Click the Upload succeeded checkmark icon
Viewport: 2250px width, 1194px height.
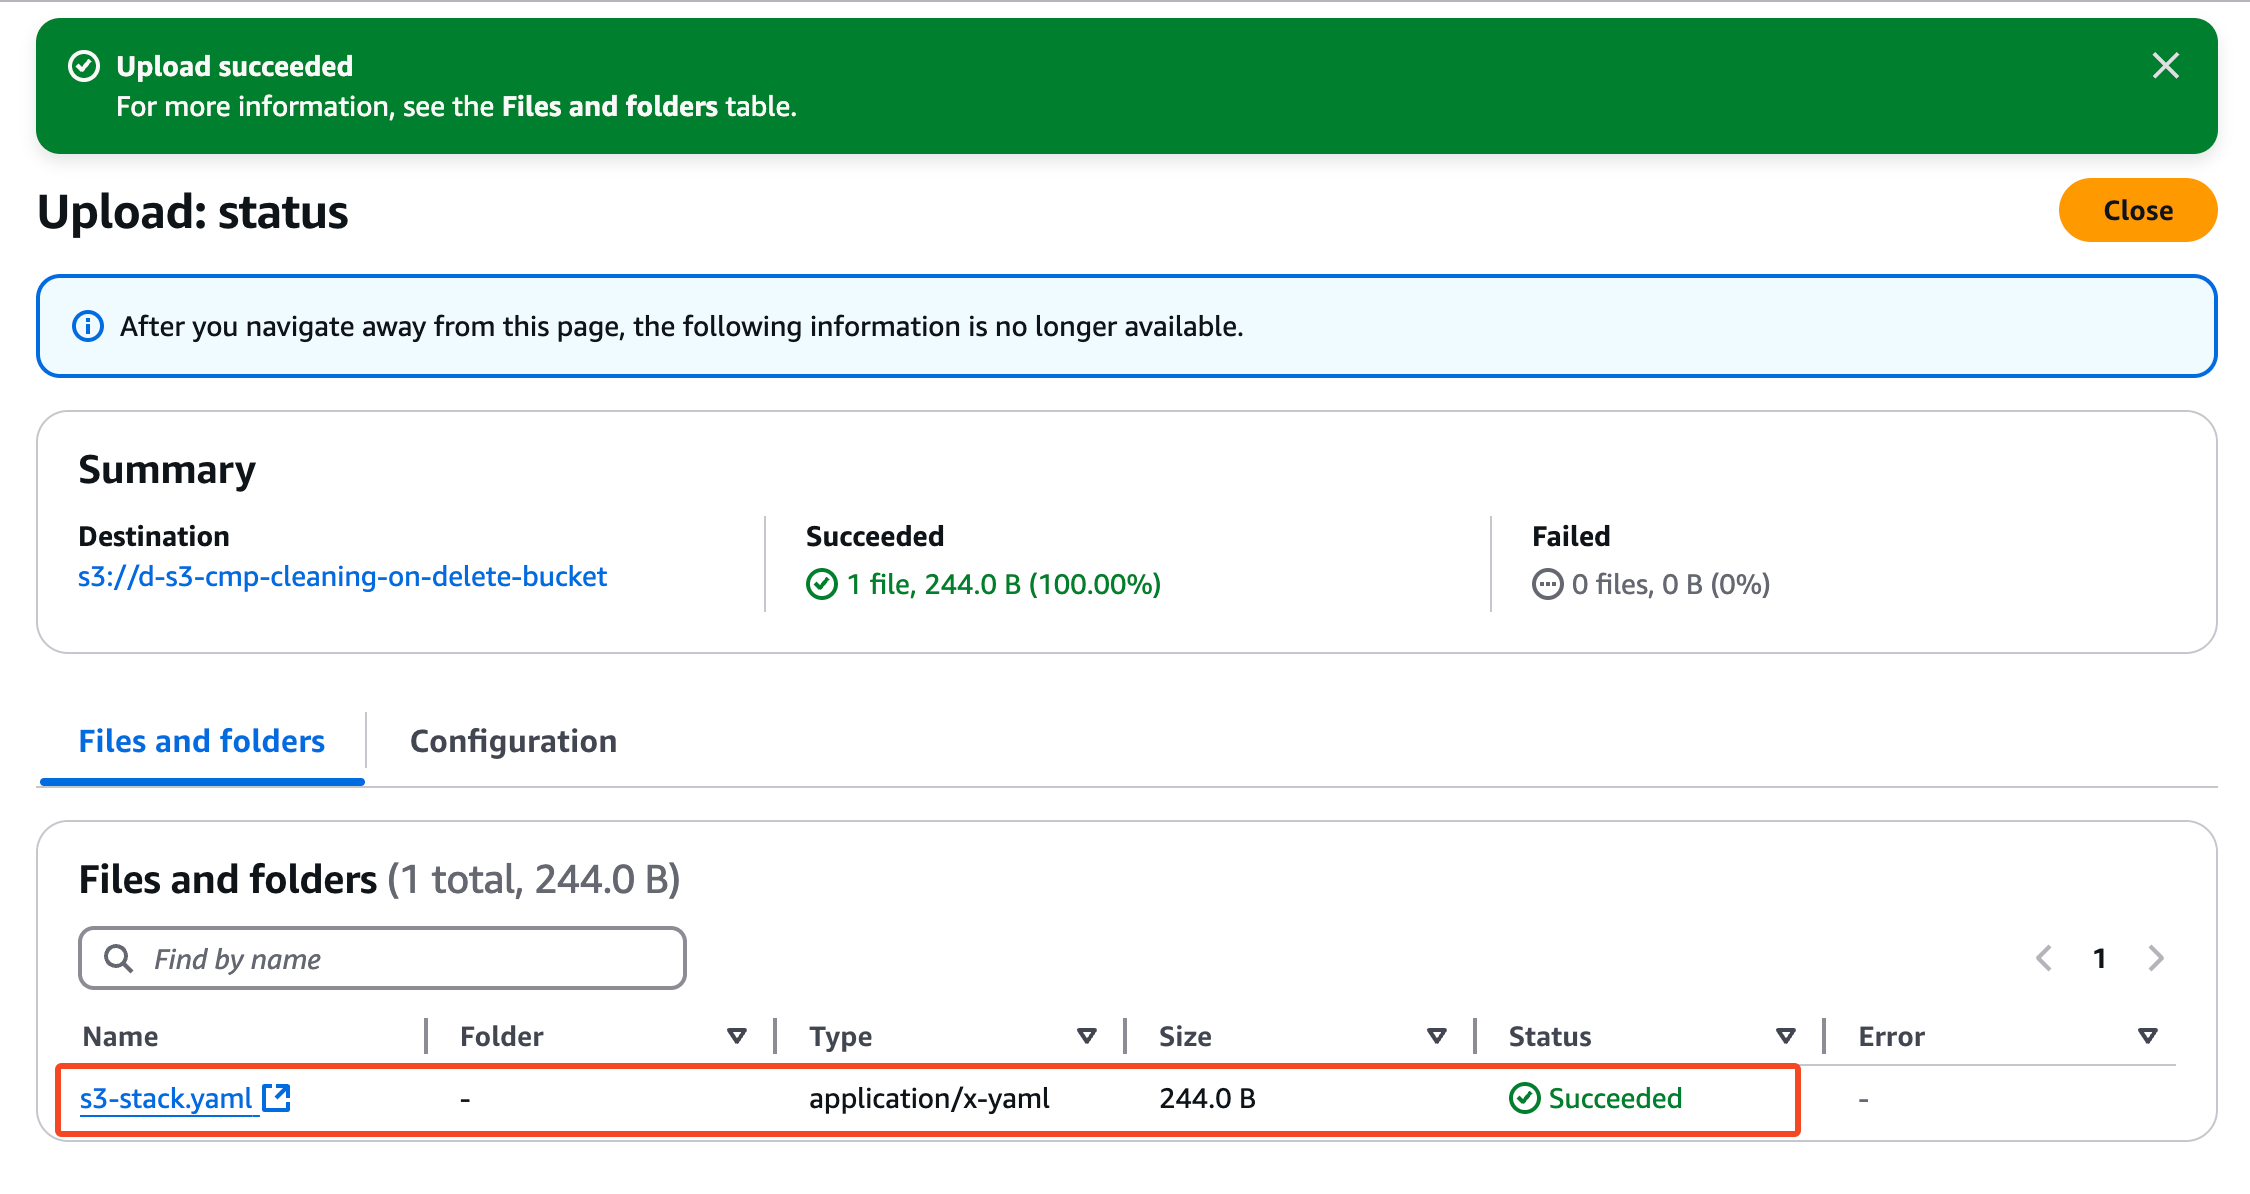pyautogui.click(x=84, y=66)
